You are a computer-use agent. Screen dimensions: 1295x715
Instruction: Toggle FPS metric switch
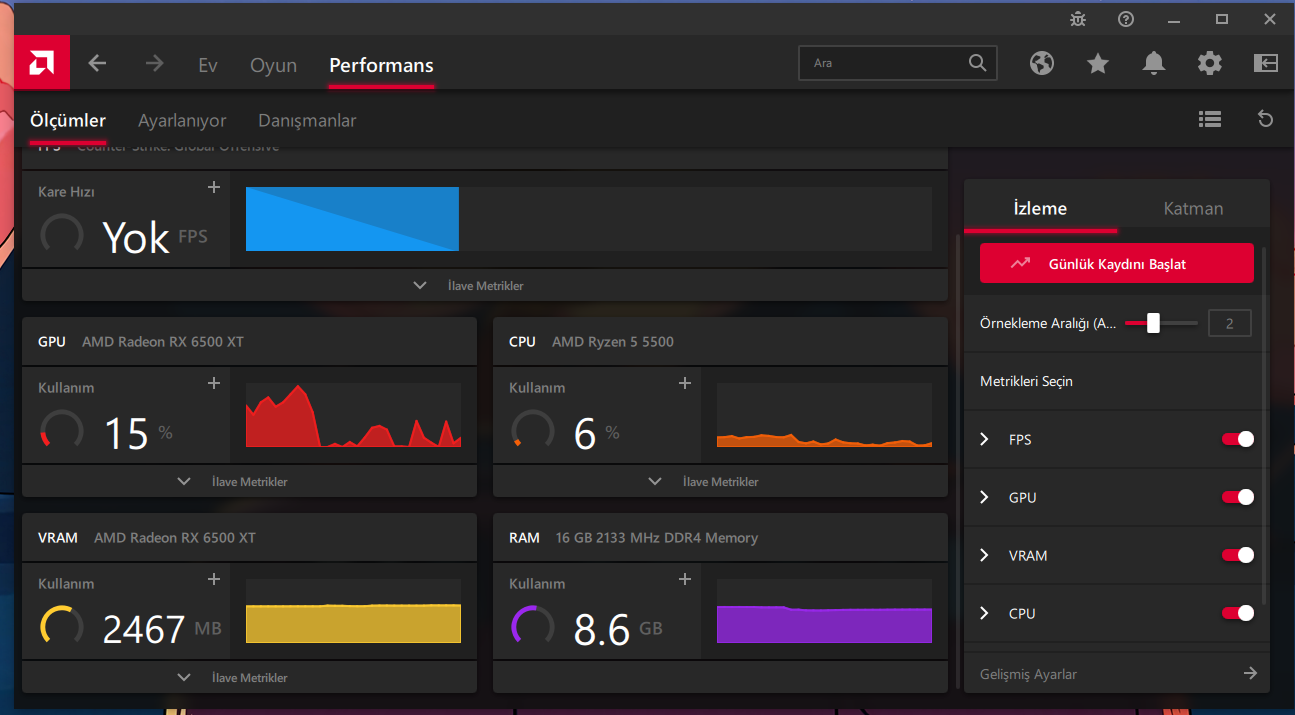(x=1238, y=439)
